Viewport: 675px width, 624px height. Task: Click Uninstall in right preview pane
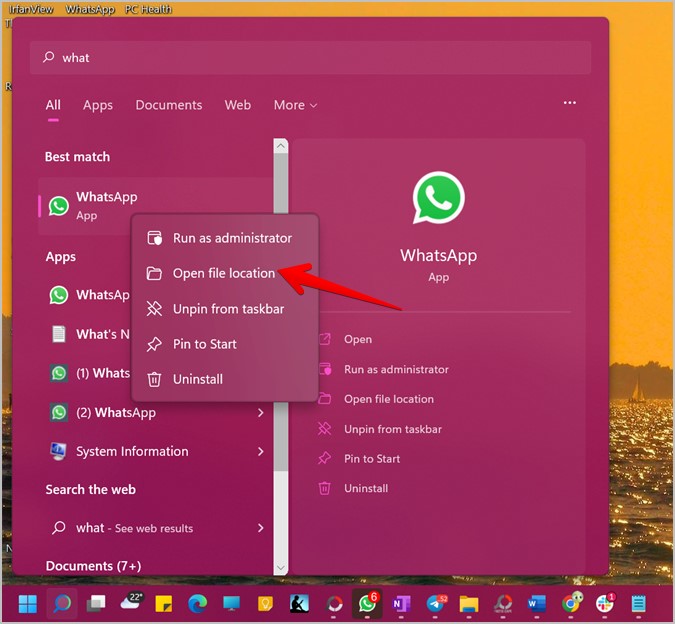pyautogui.click(x=366, y=488)
